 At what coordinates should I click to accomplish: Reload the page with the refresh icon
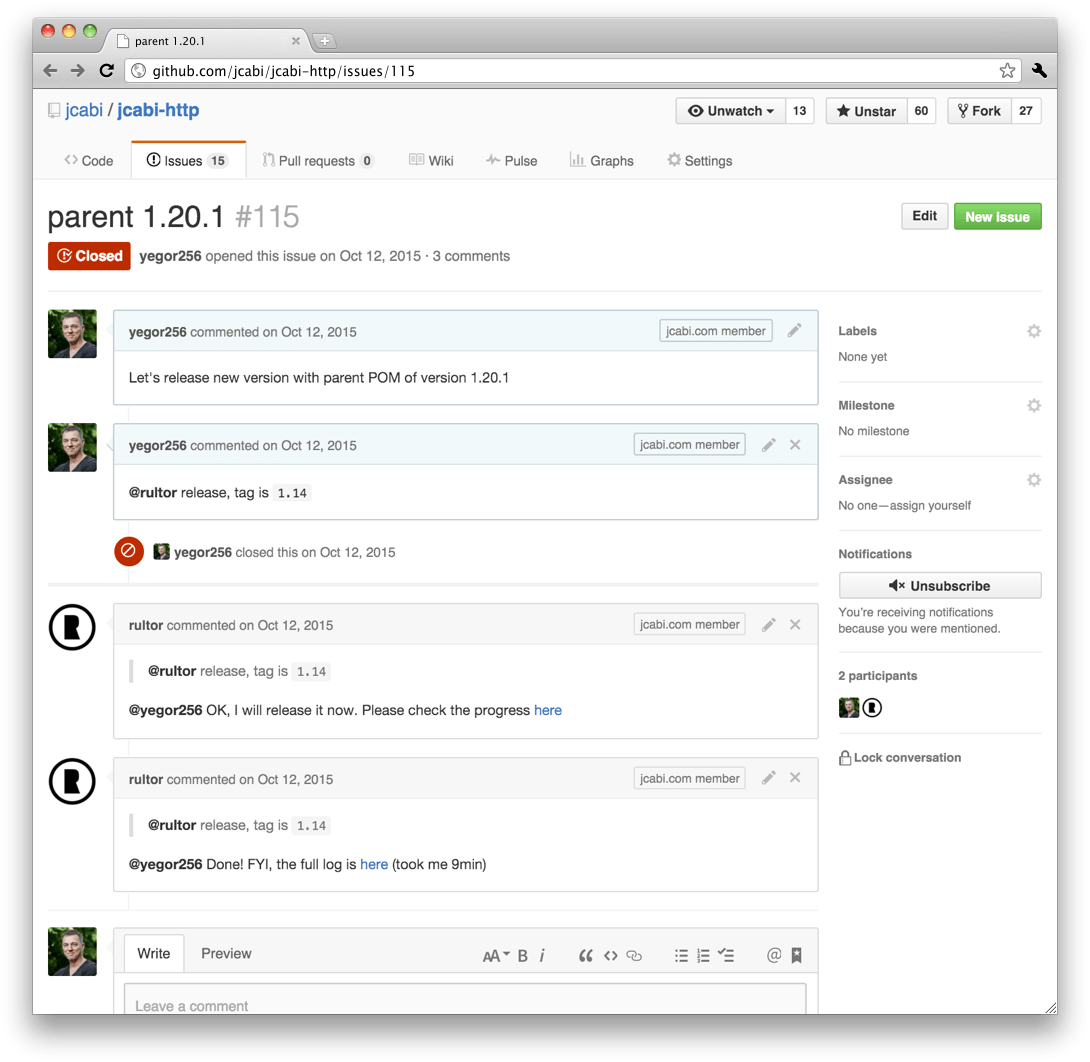click(106, 70)
